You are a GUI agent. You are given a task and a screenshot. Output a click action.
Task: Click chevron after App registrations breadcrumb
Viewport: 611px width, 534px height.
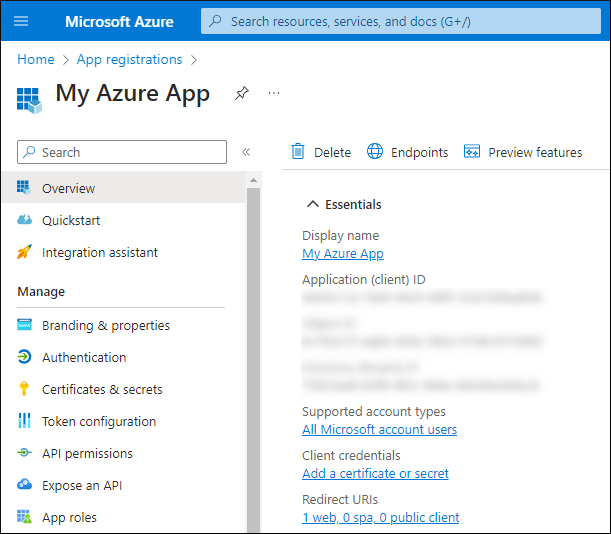click(x=194, y=60)
